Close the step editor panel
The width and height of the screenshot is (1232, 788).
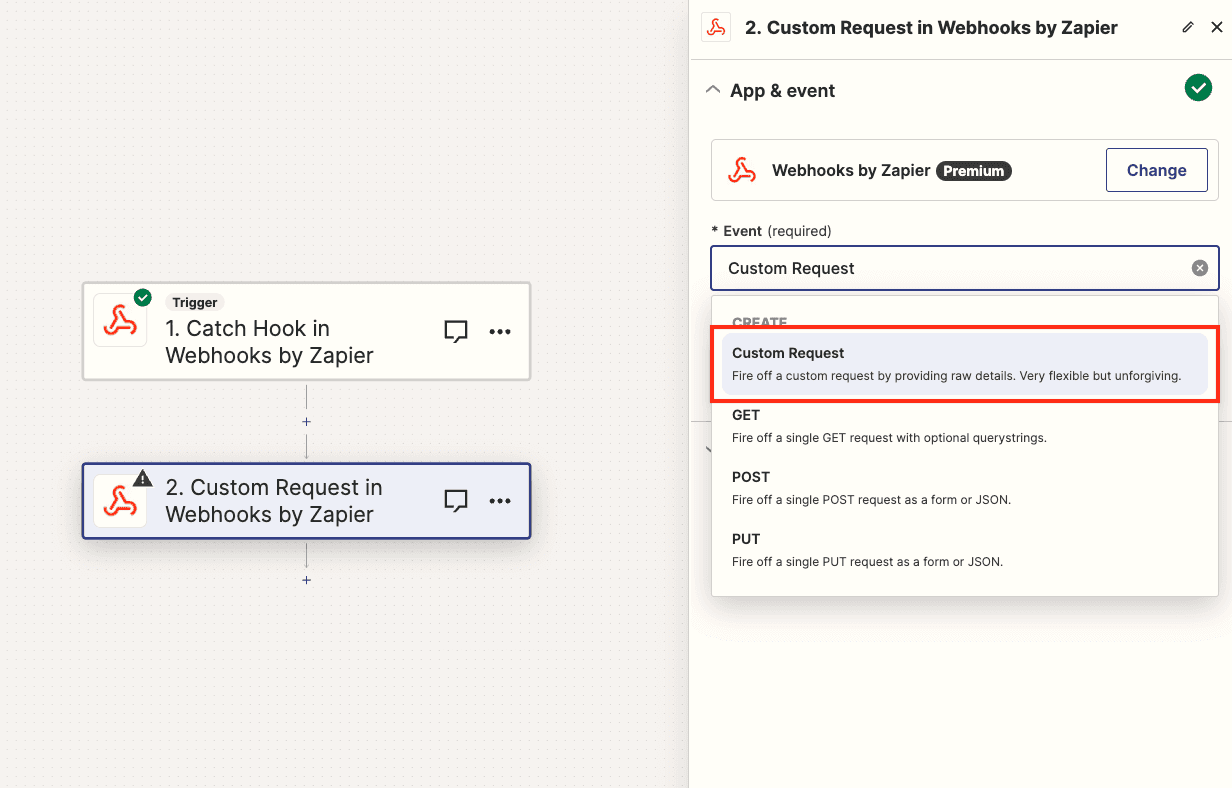1217,27
